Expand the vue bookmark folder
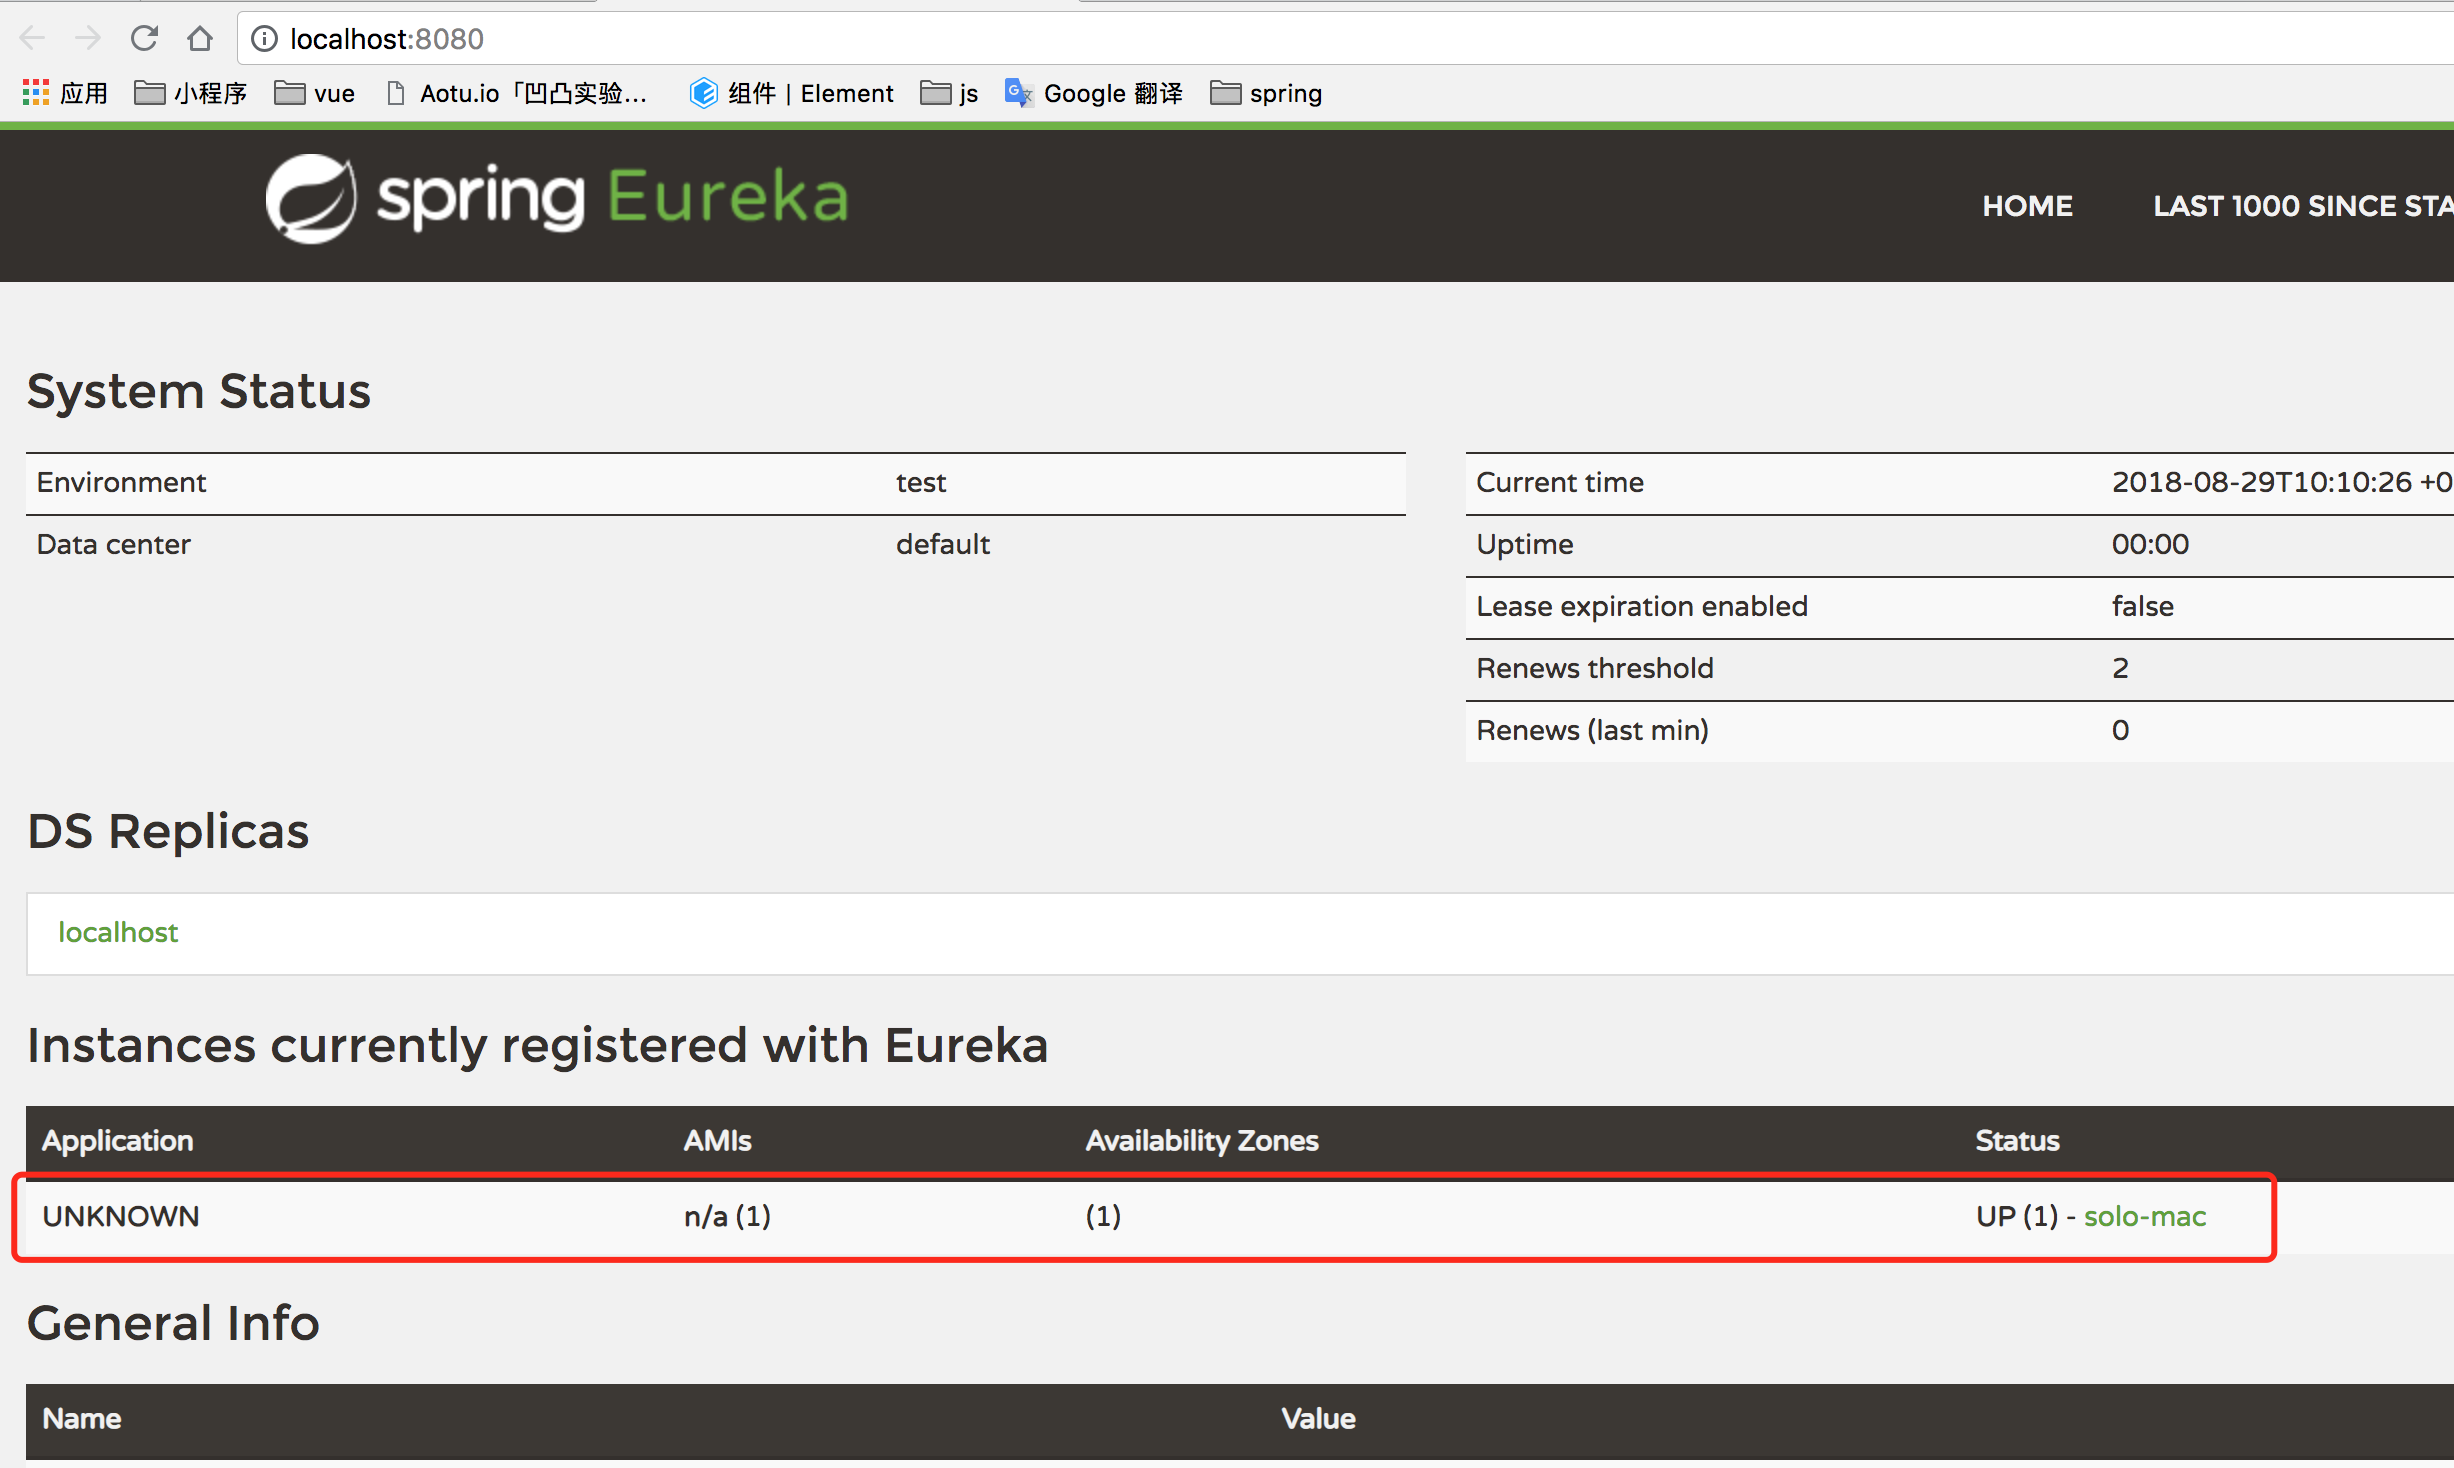This screenshot has height=1468, width=2454. point(315,93)
